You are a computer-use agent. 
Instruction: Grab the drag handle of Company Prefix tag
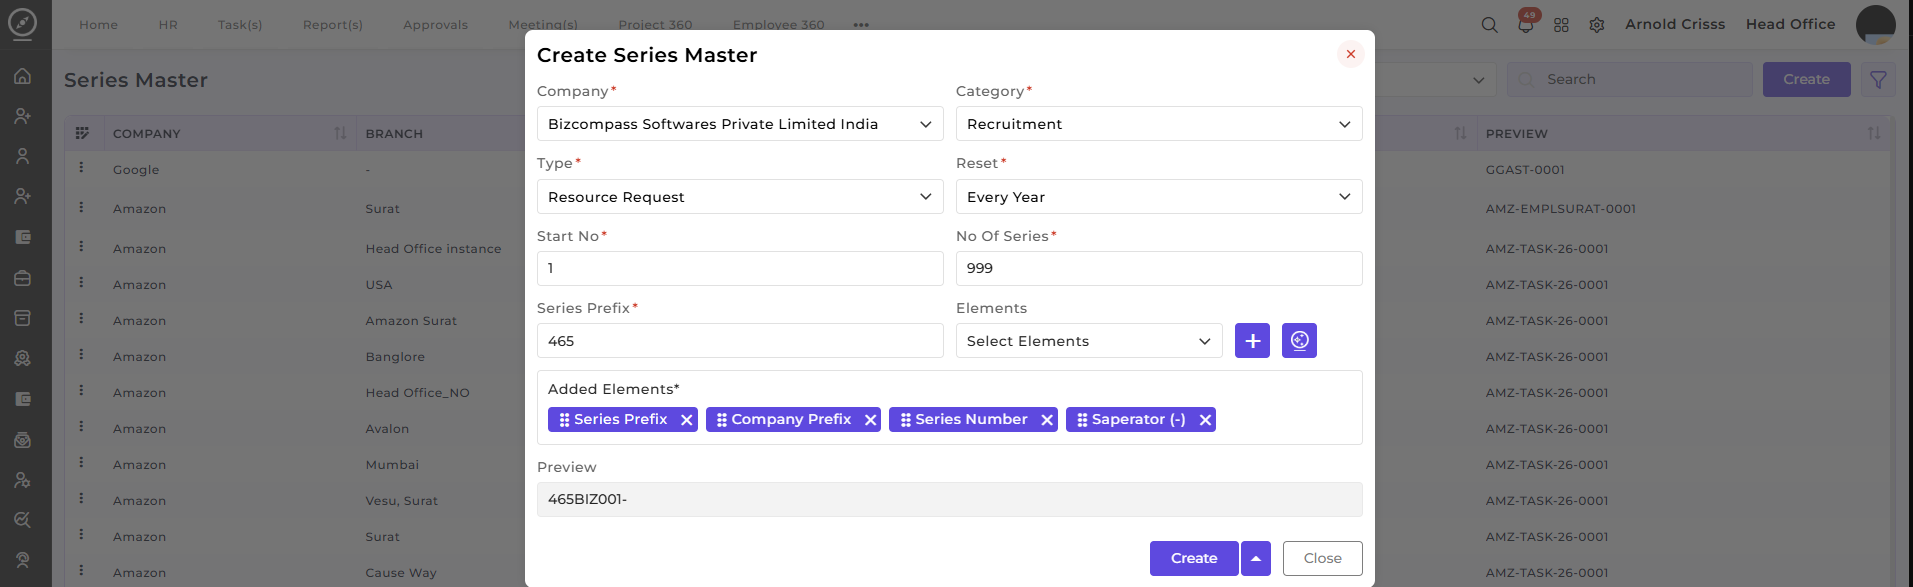721,420
